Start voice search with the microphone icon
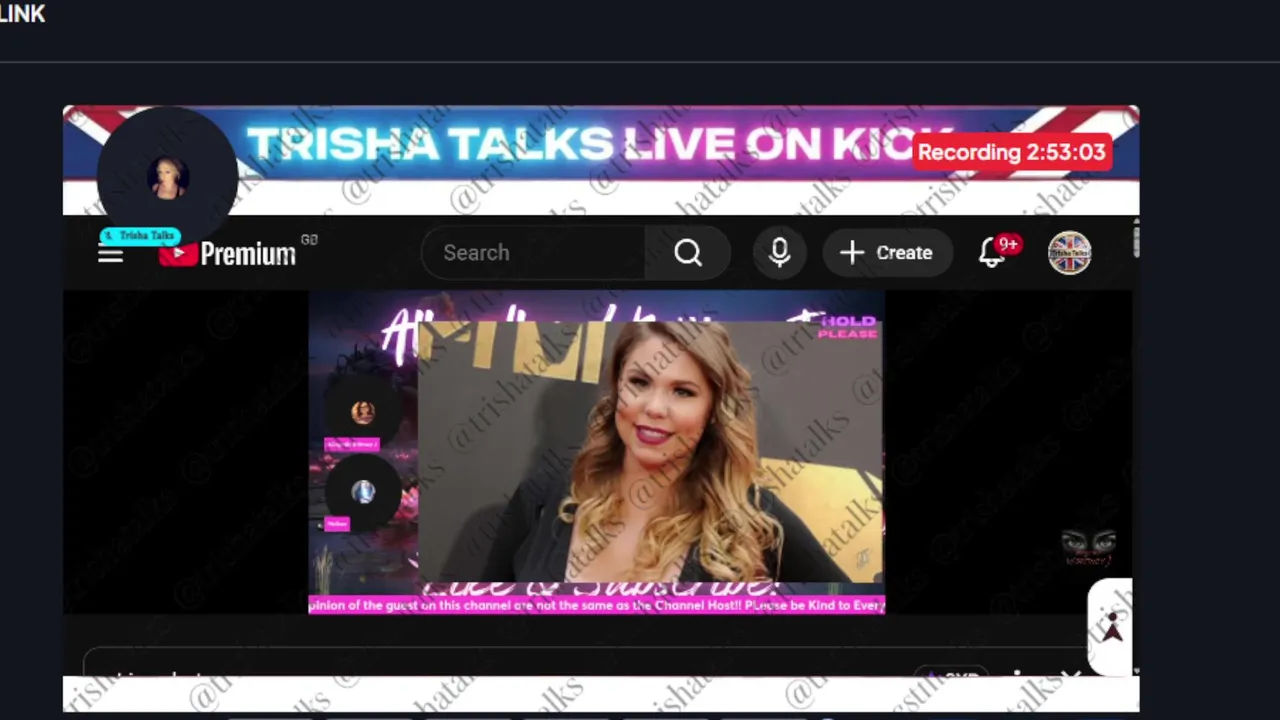 point(780,253)
